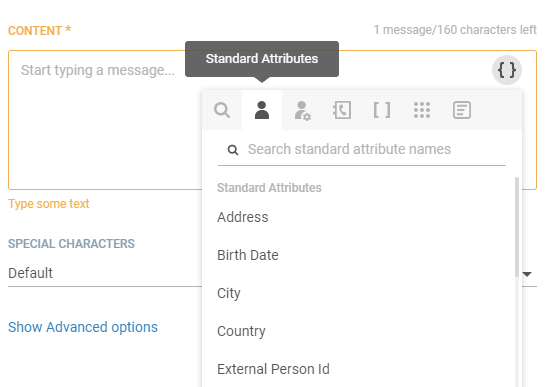The height and width of the screenshot is (387, 552).
Task: Open the dot grid icon tab
Action: click(x=422, y=110)
